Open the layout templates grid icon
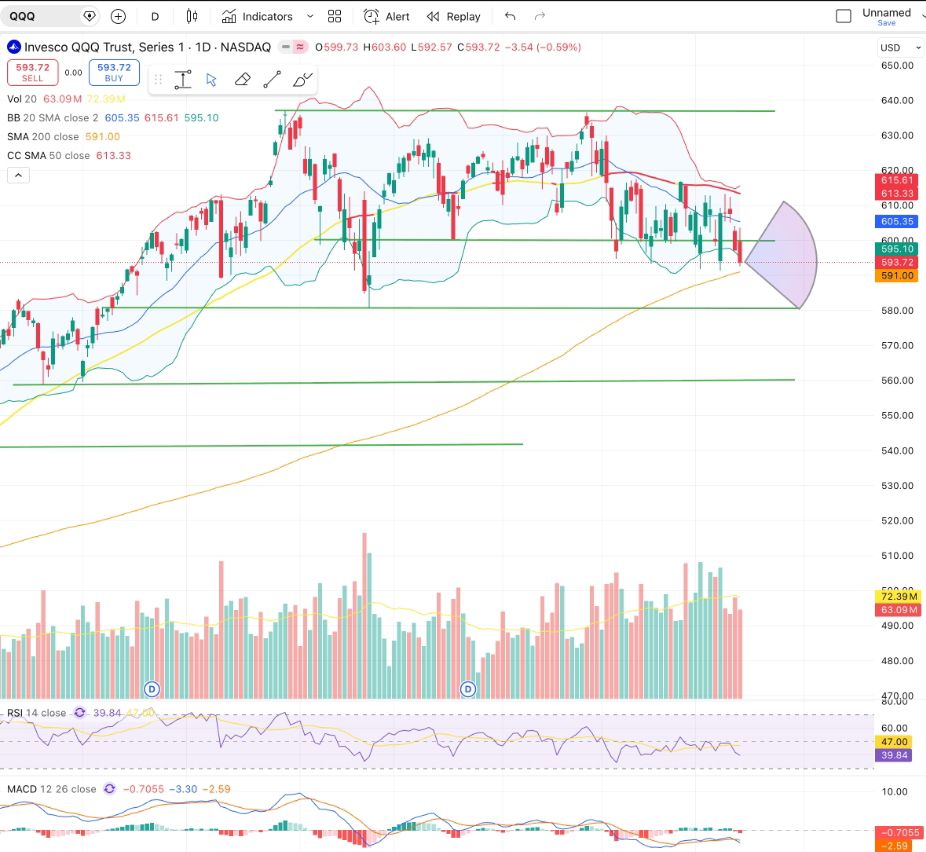Viewport: 926px width, 852px height. [x=335, y=16]
